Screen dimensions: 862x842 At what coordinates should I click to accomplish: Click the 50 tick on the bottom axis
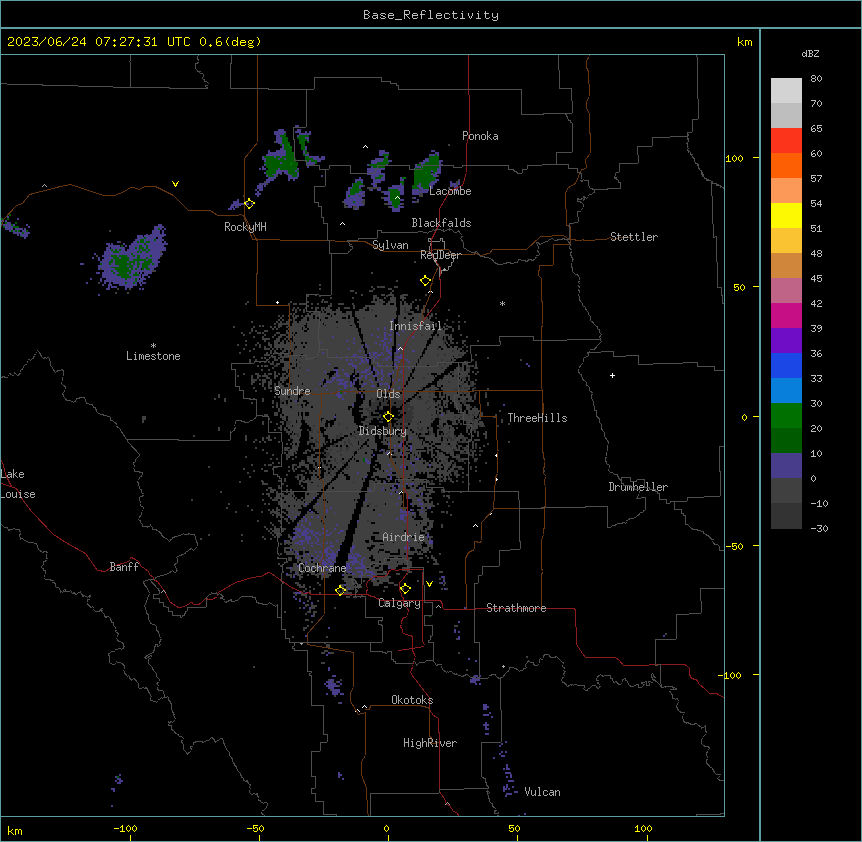pos(514,828)
